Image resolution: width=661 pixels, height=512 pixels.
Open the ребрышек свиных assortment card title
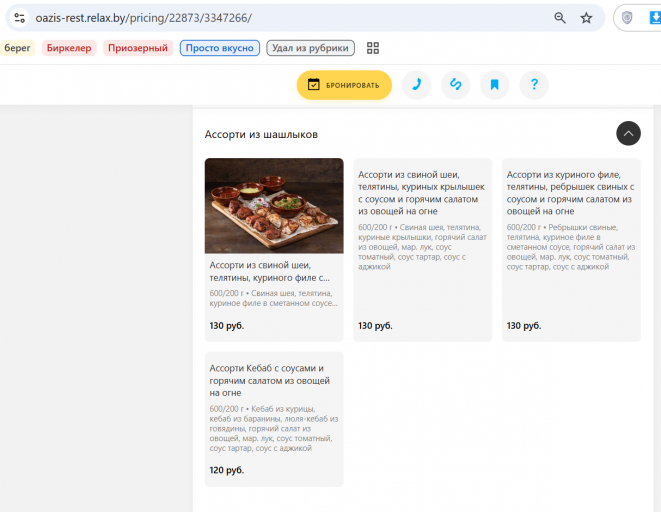point(570,193)
